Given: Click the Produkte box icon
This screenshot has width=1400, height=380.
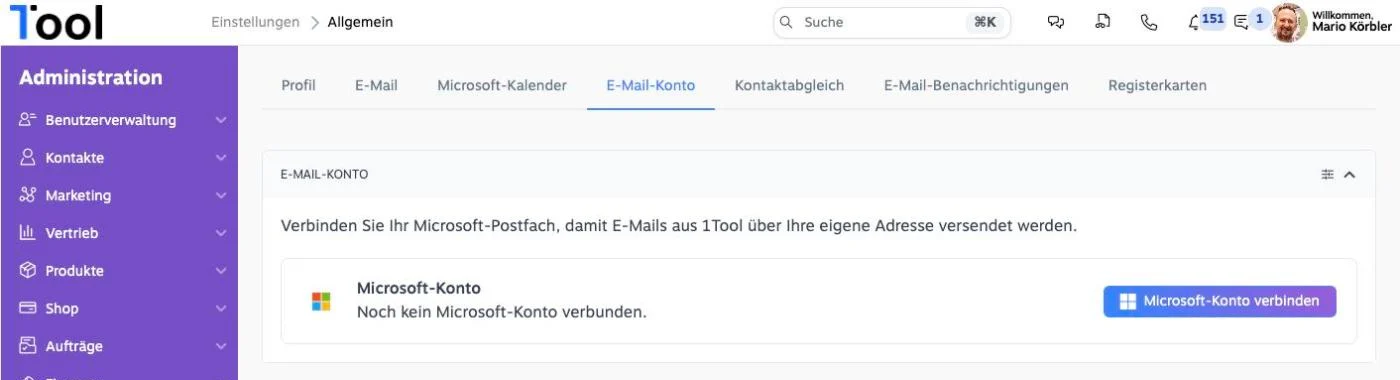Looking at the screenshot, I should (x=27, y=271).
